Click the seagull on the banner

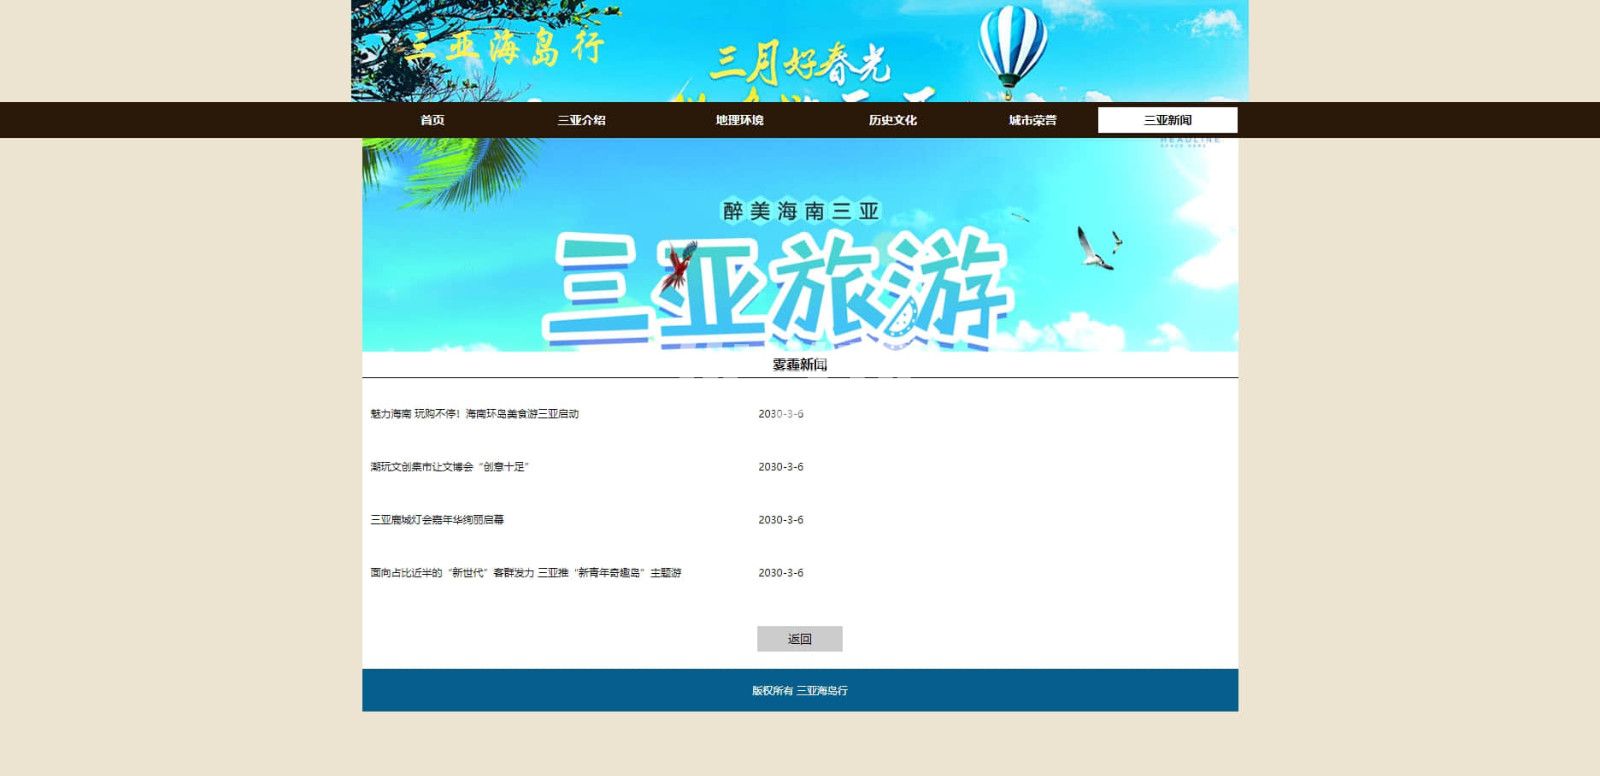tap(1095, 250)
